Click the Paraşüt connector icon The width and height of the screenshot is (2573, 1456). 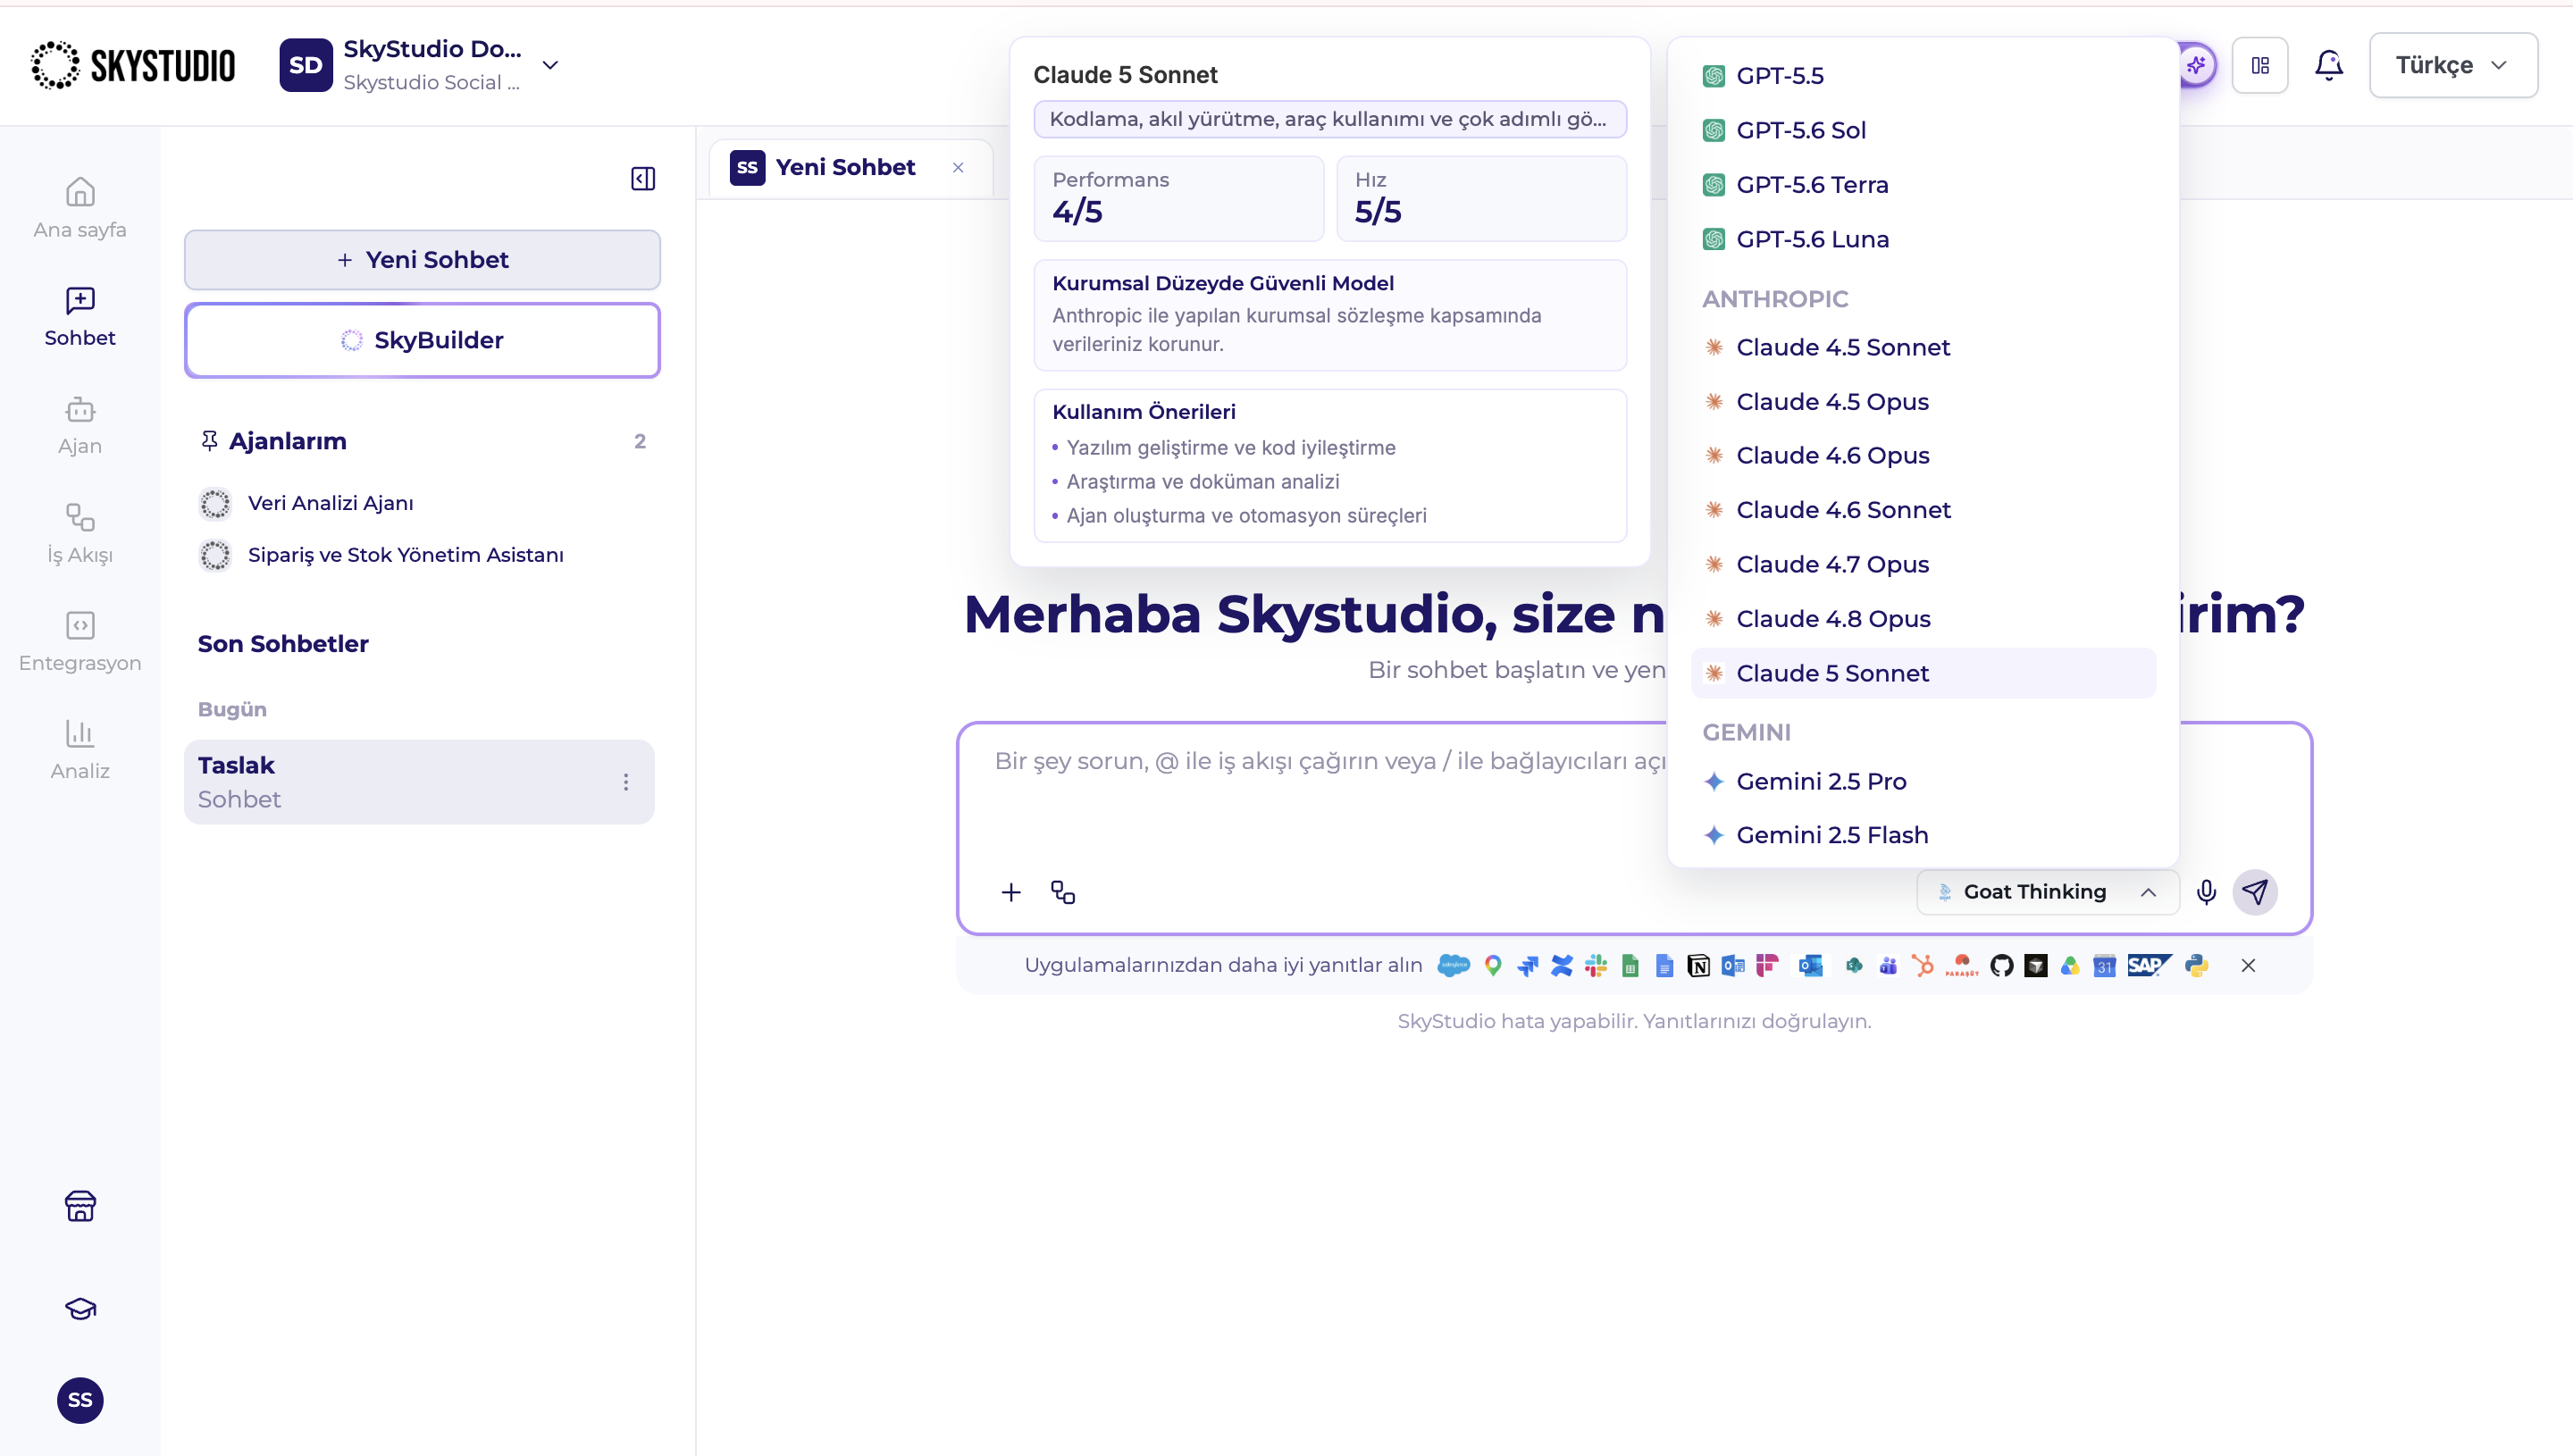point(1962,965)
